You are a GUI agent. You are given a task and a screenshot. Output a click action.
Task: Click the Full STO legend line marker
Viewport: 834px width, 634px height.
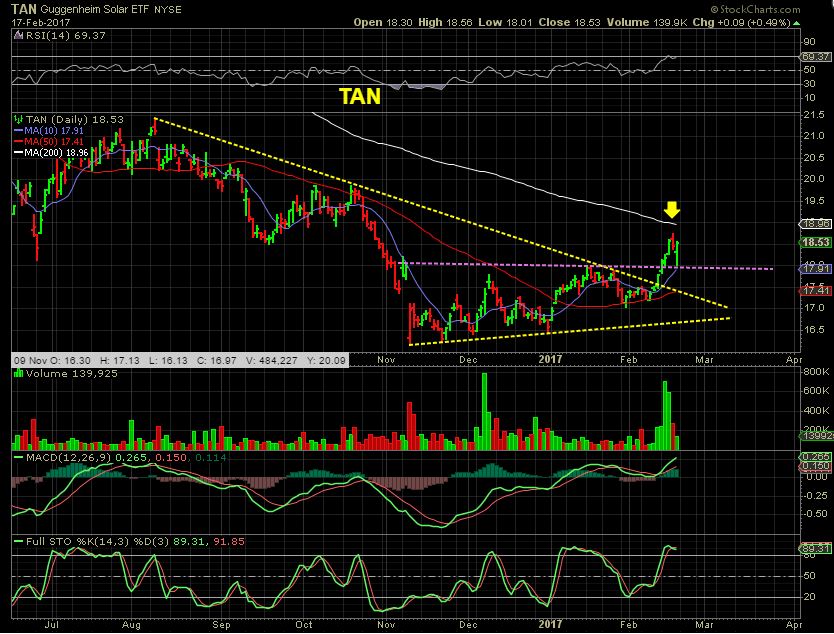pos(19,541)
